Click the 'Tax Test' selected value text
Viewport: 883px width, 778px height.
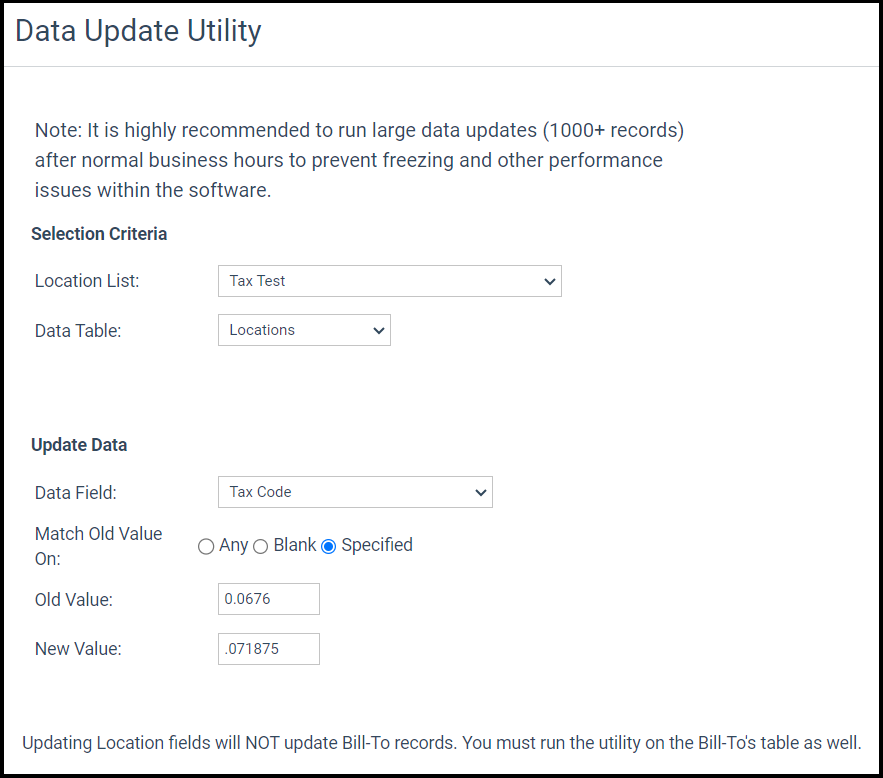[257, 281]
